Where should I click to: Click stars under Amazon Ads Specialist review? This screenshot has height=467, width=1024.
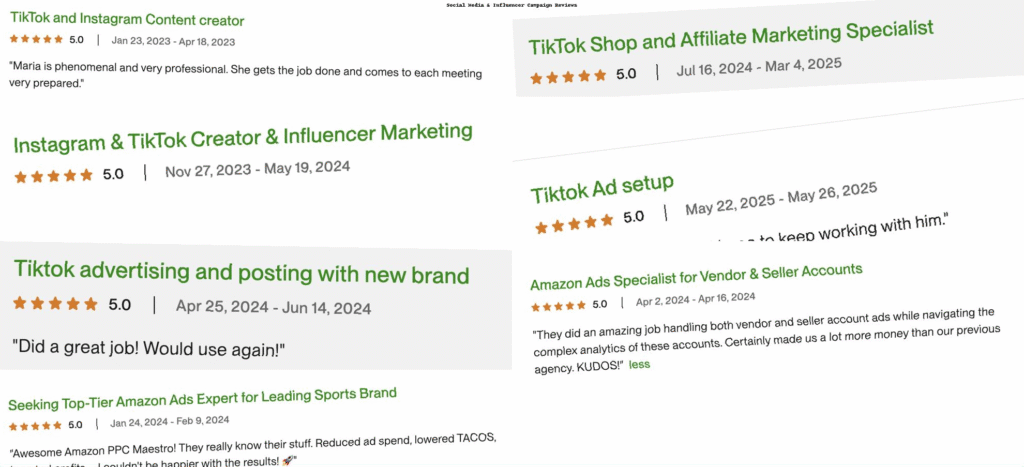(558, 306)
